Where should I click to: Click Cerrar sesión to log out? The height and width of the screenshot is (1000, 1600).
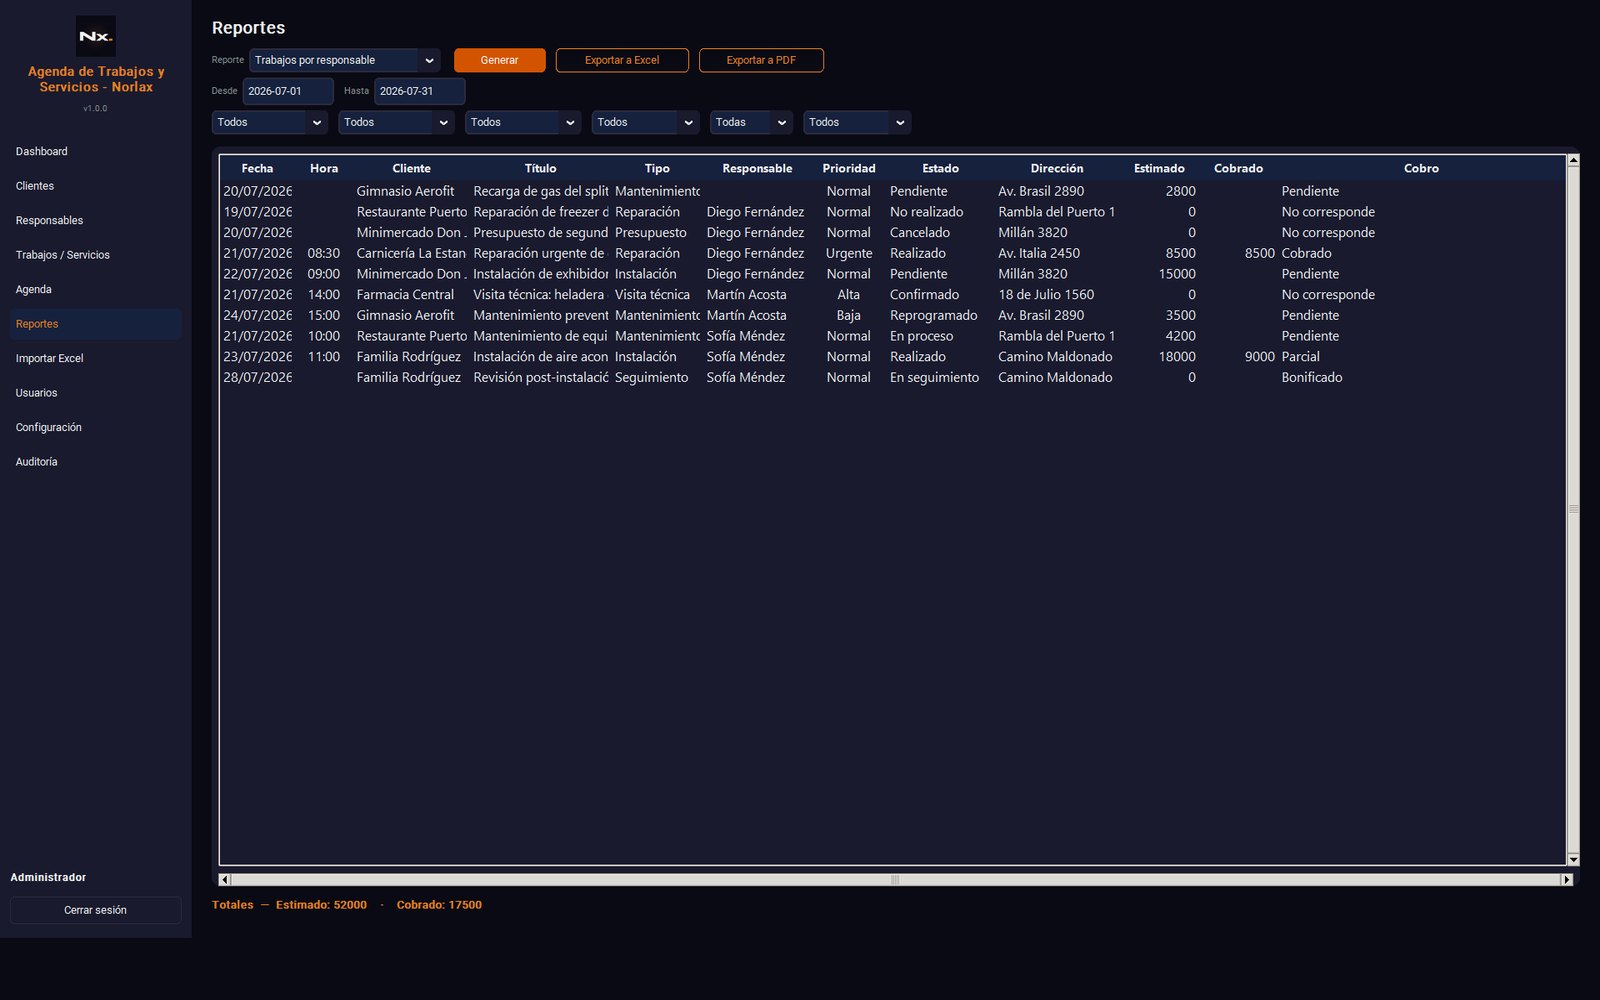[x=96, y=910]
